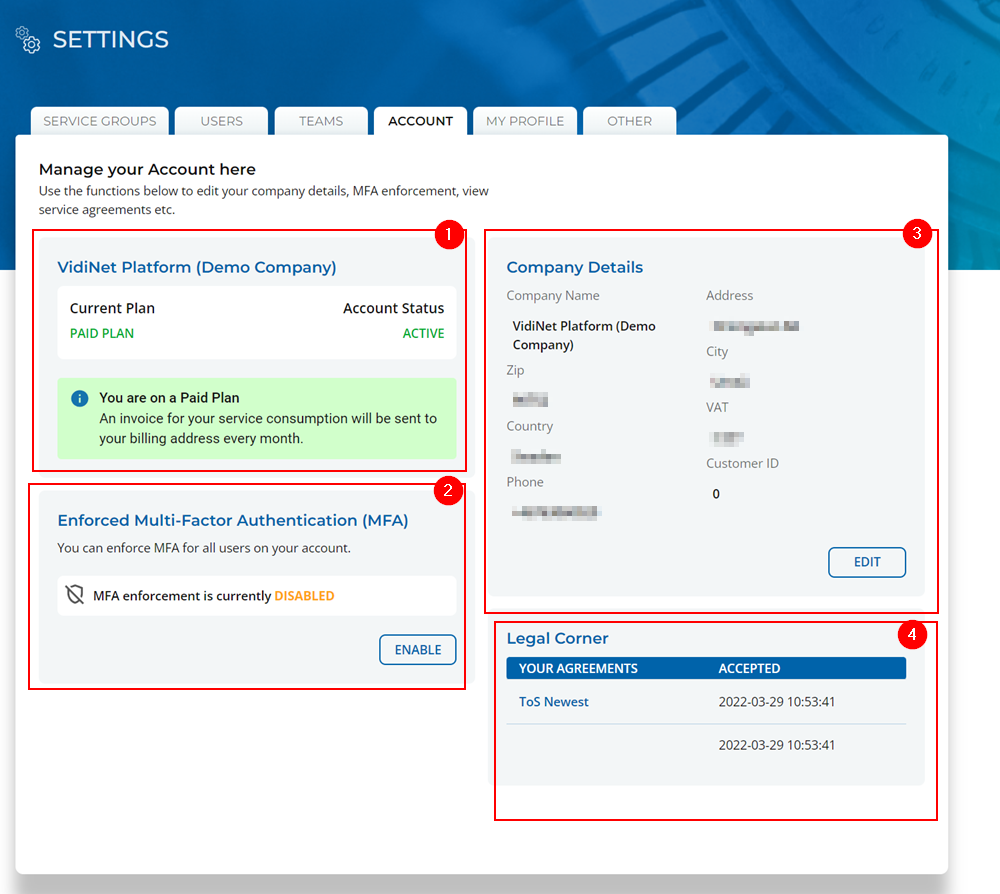The image size is (1000, 894).
Task: Click the red number 2 marker
Action: point(449,491)
